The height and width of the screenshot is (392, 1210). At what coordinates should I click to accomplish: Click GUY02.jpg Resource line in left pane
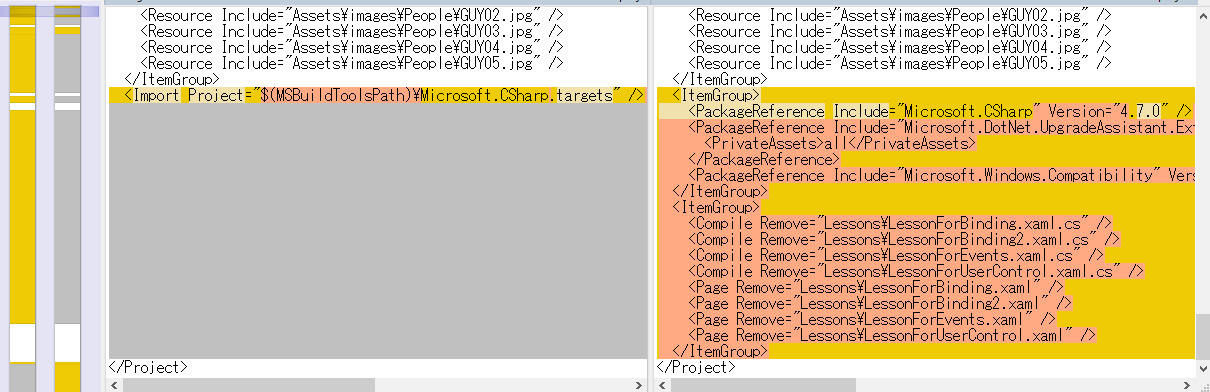click(352, 16)
